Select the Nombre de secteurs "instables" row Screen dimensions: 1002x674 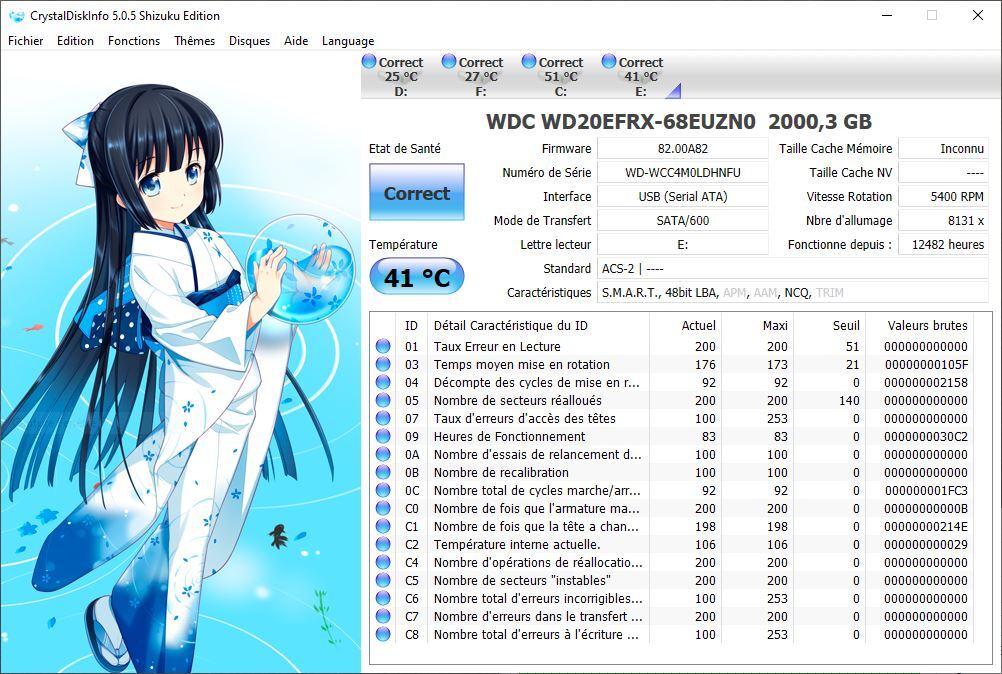coord(672,580)
